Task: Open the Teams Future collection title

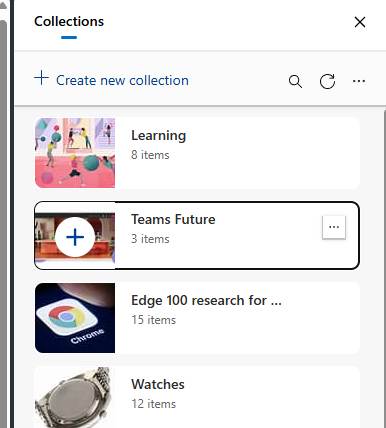Action: pyautogui.click(x=173, y=219)
